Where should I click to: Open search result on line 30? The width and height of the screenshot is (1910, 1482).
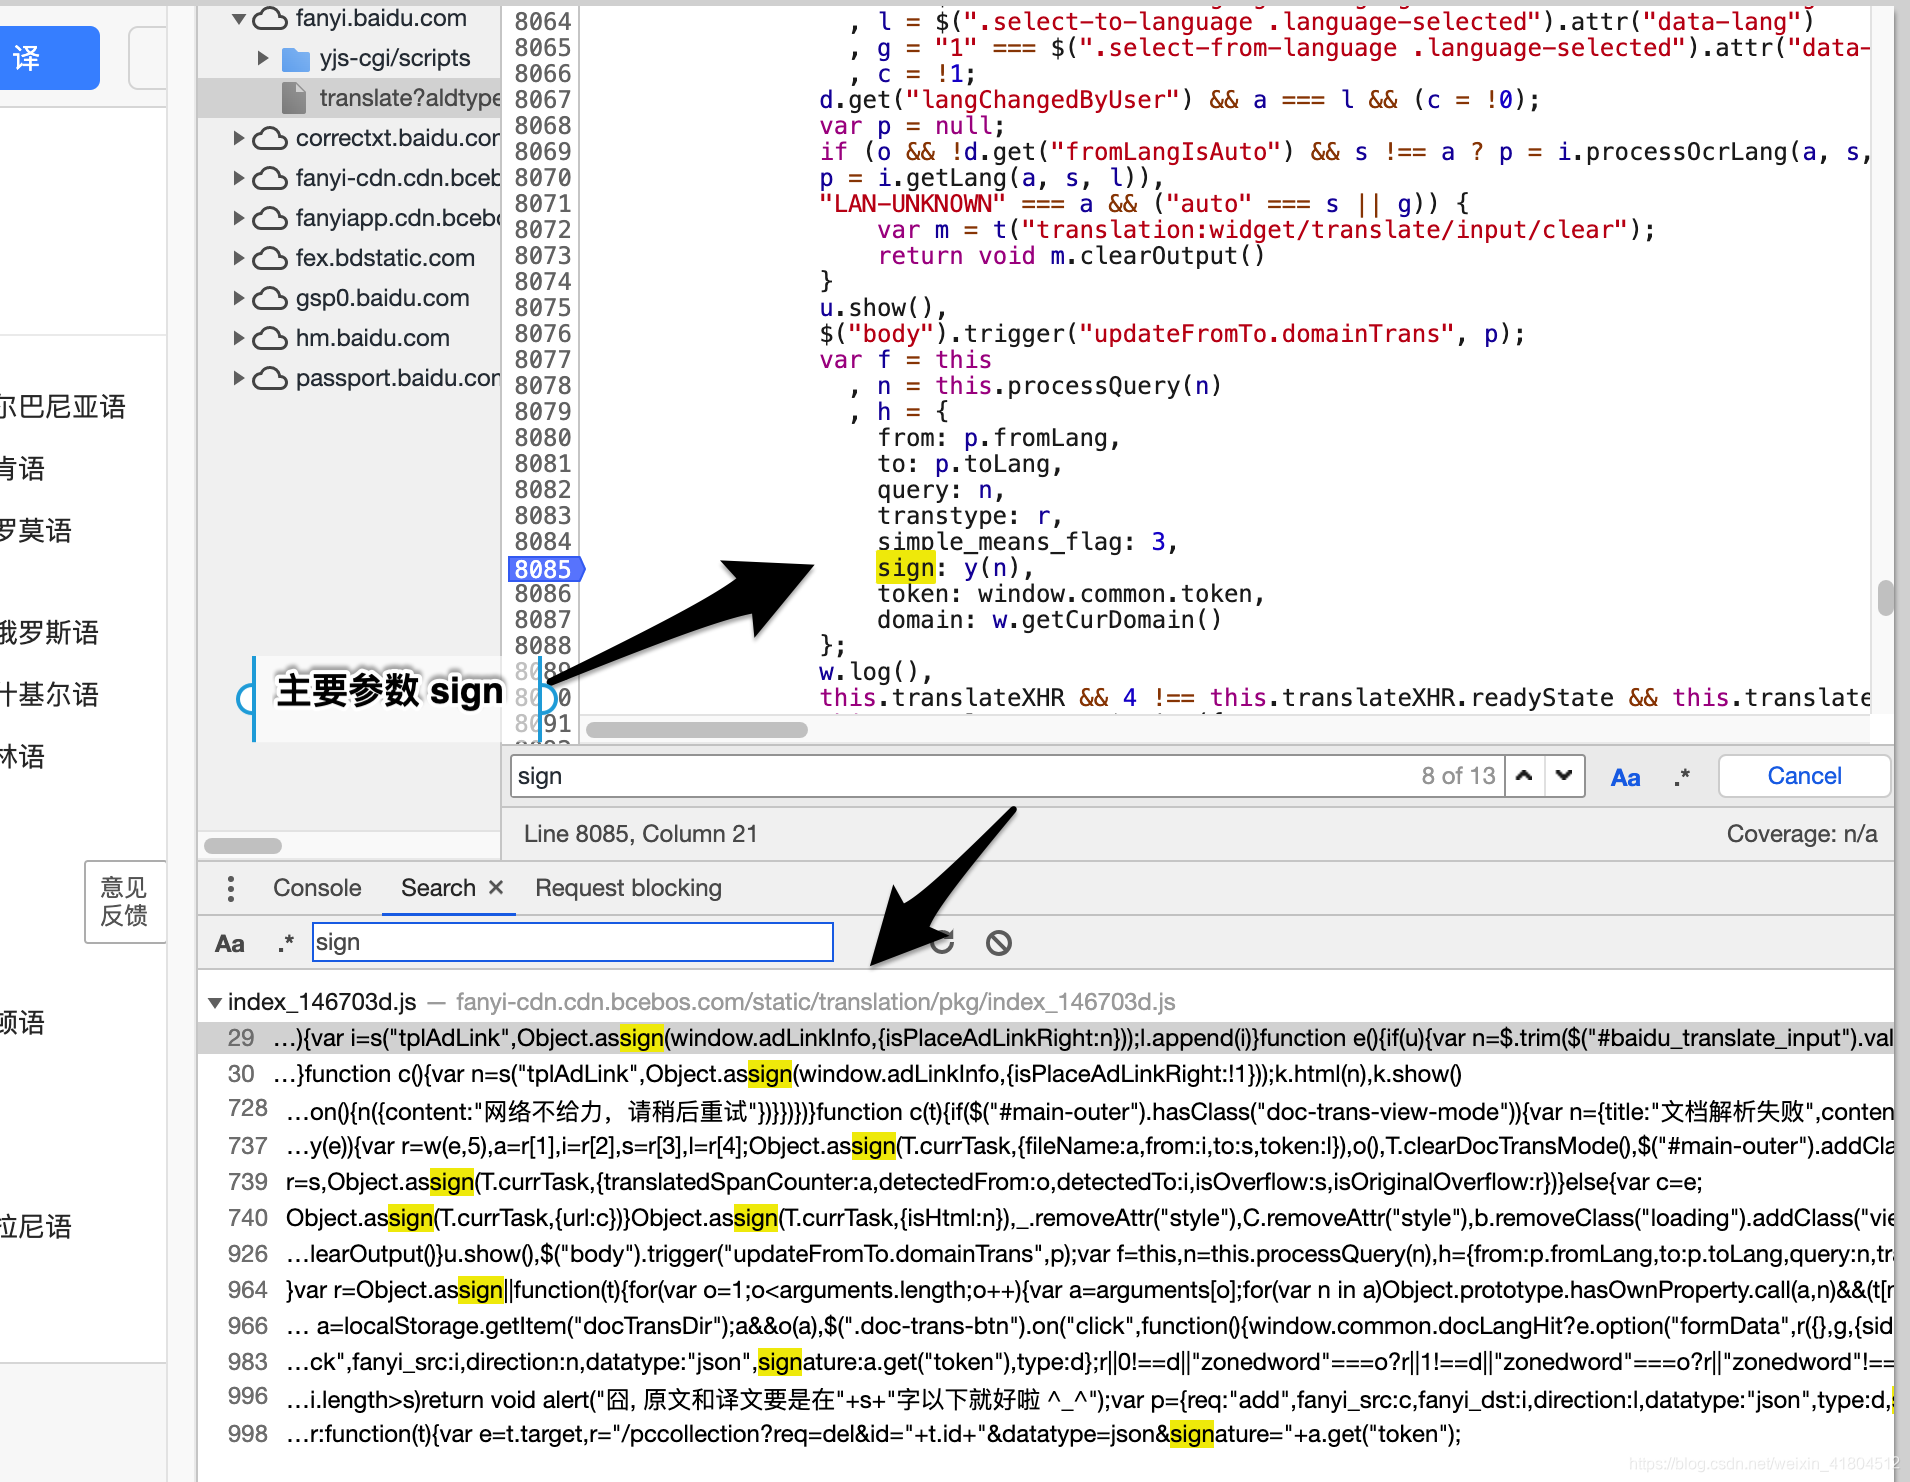pyautogui.click(x=1046, y=1074)
